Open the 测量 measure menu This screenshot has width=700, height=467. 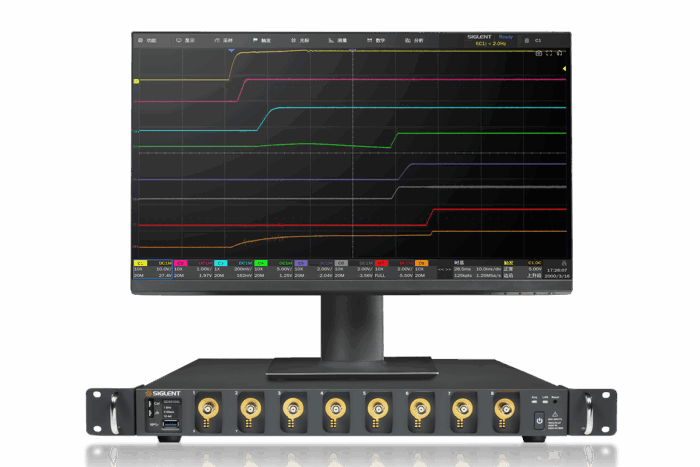(x=338, y=40)
